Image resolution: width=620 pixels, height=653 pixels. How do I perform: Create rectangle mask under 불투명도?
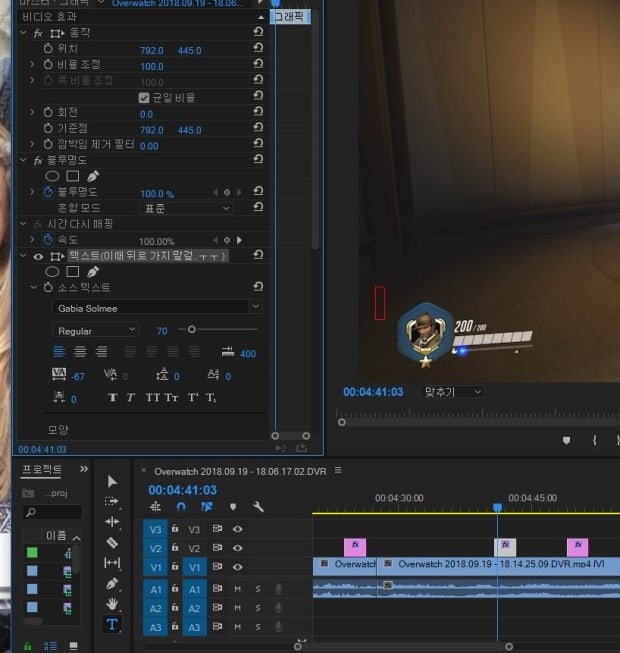click(x=73, y=176)
